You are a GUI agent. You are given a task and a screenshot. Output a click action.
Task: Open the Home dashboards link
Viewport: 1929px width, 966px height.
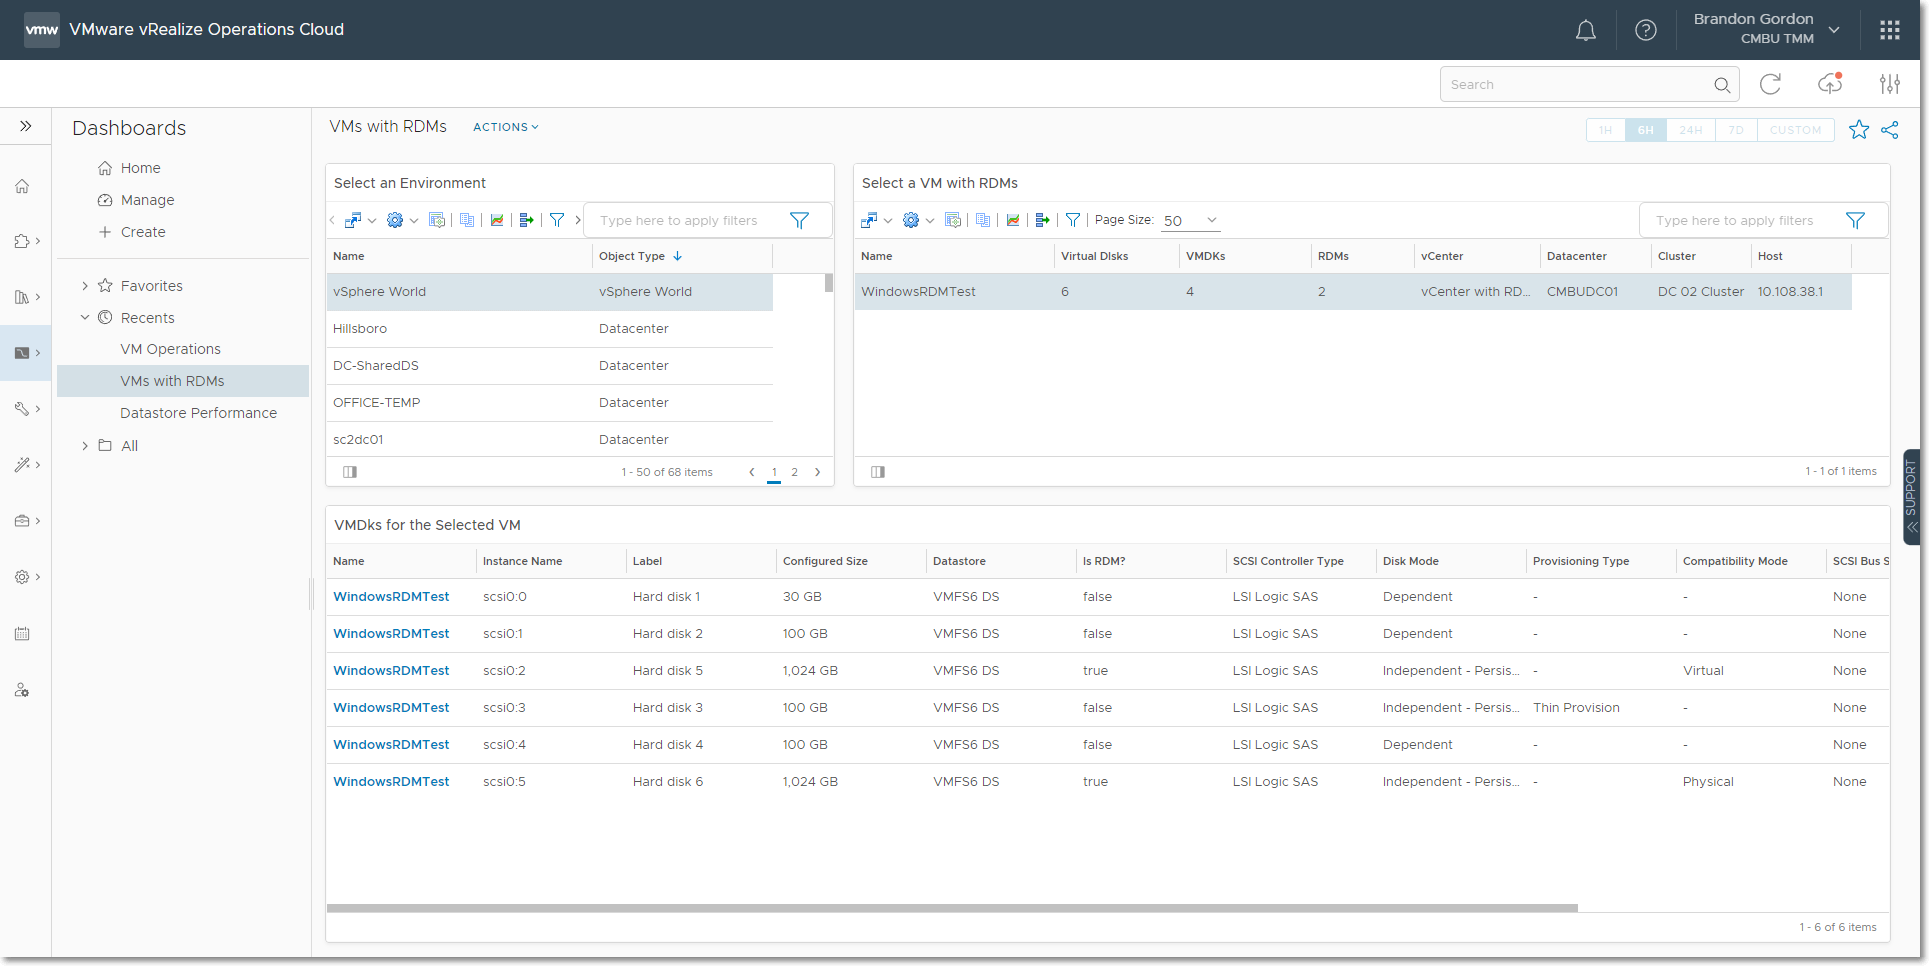click(140, 168)
